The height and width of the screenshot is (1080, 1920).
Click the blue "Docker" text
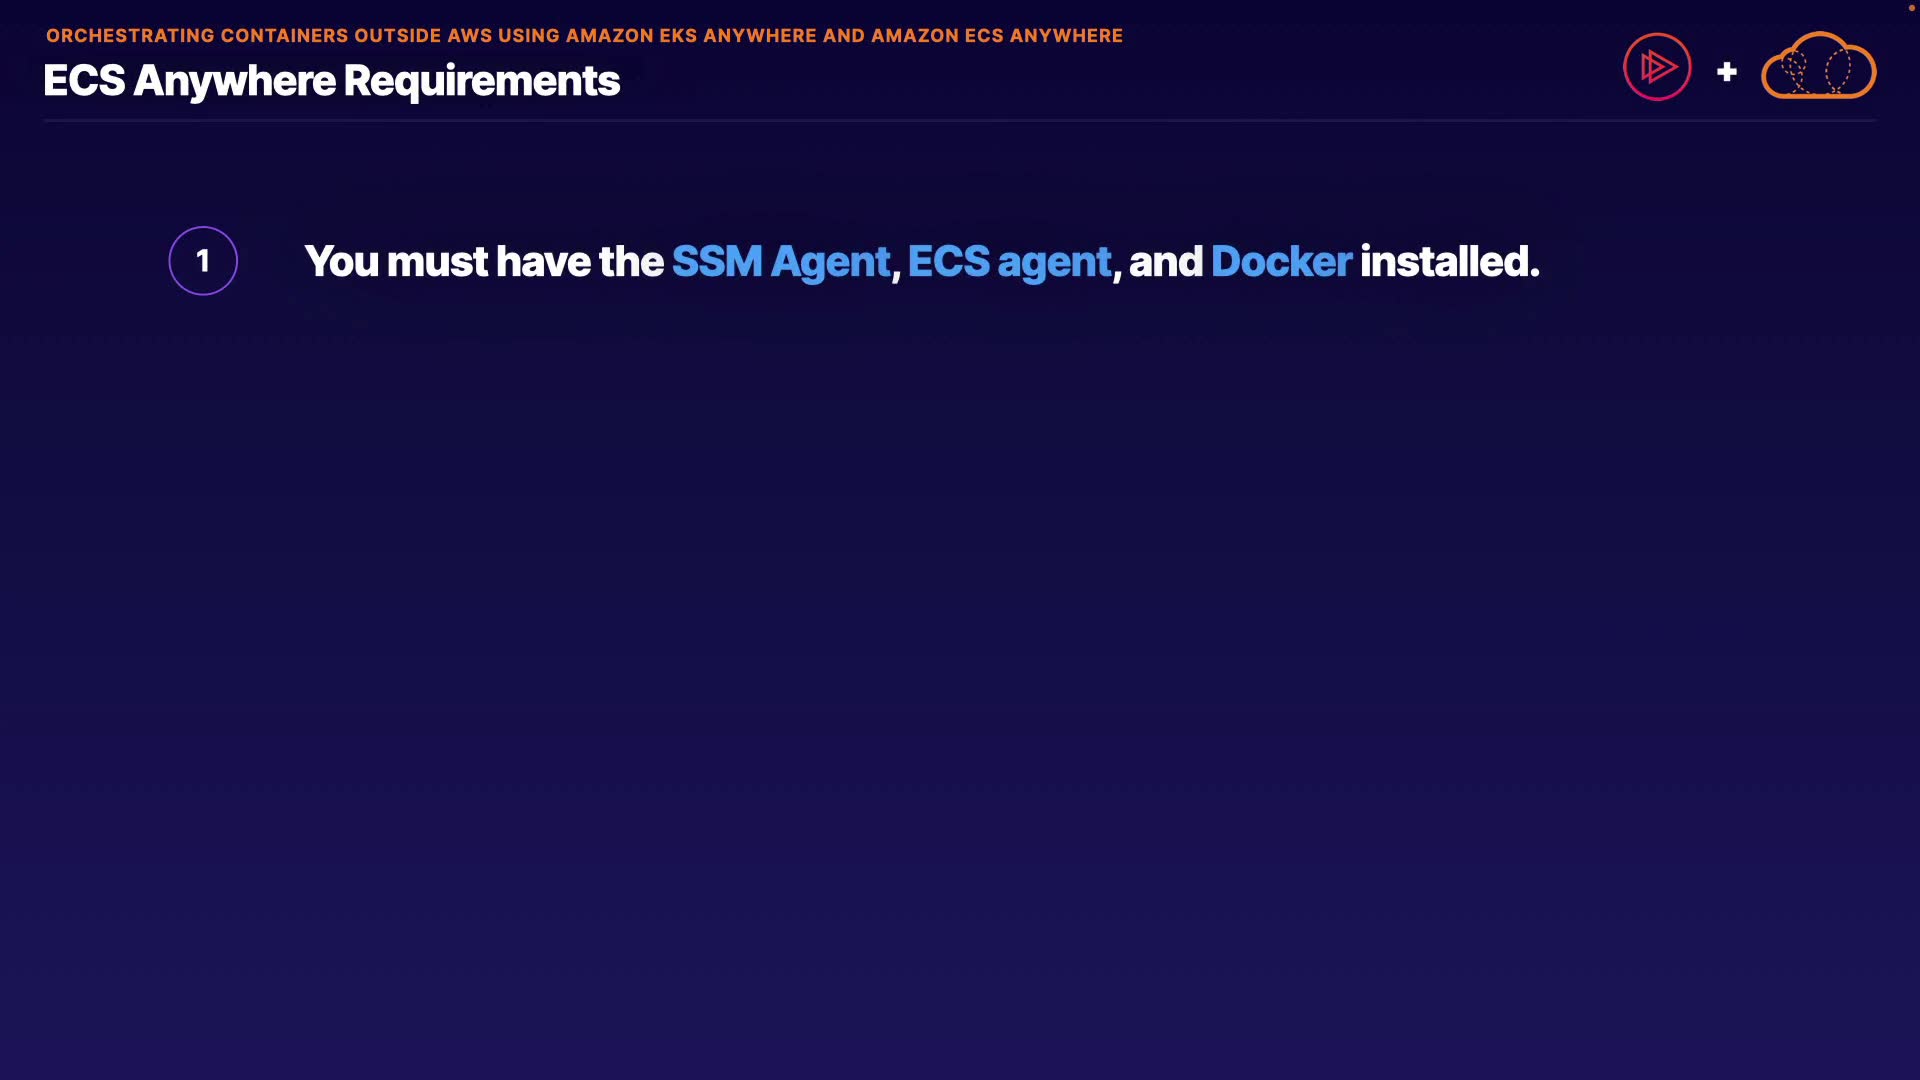(1281, 262)
